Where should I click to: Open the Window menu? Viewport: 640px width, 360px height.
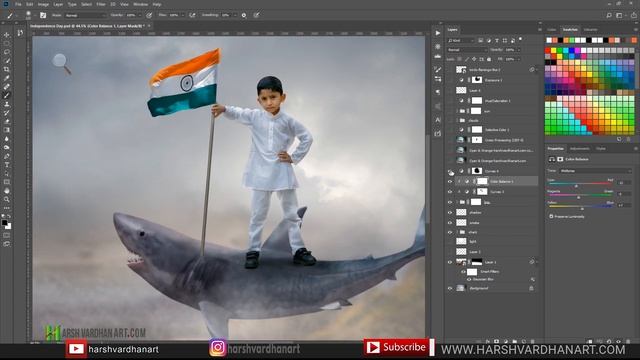tap(140, 4)
